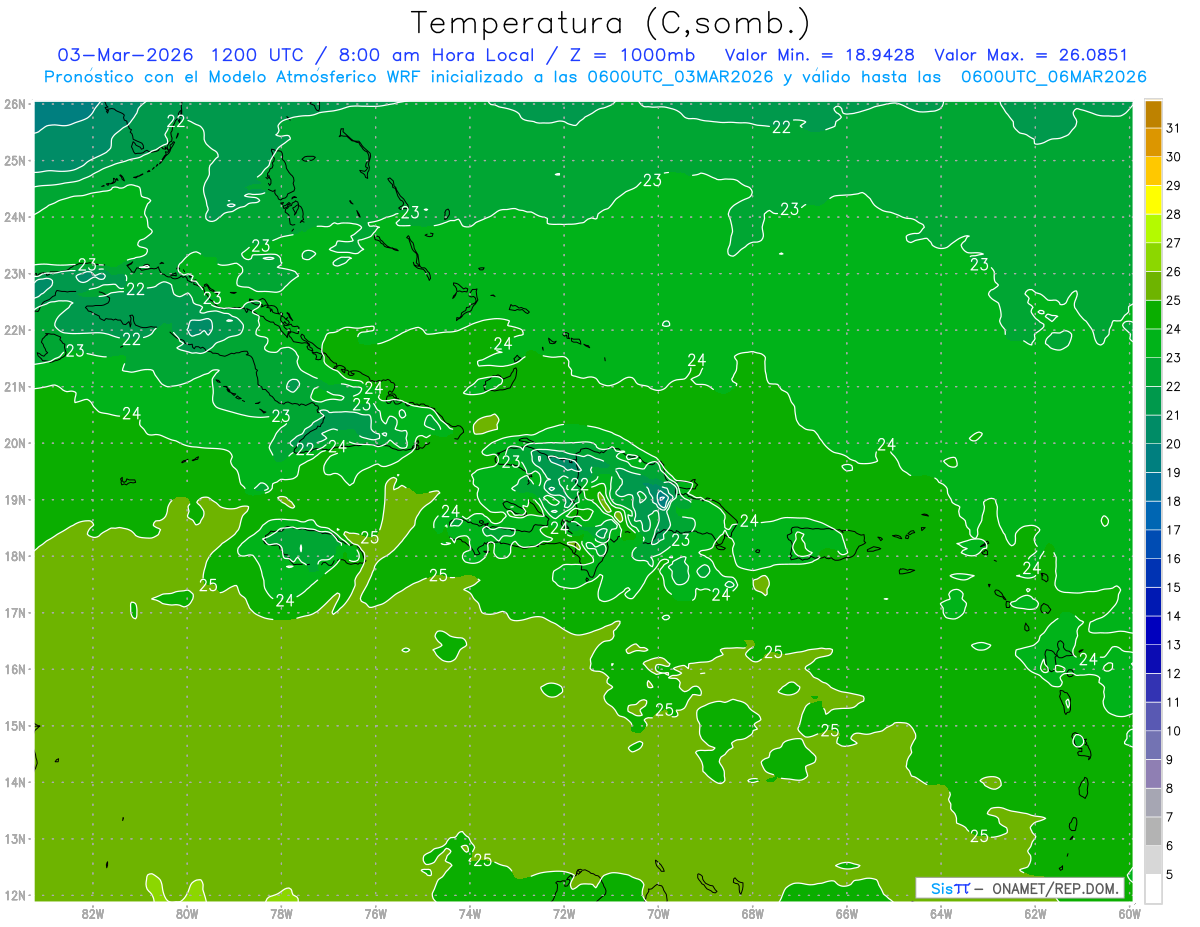
Task: Click 'Valor Min. = 18.9428'
Action: click(x=819, y=55)
